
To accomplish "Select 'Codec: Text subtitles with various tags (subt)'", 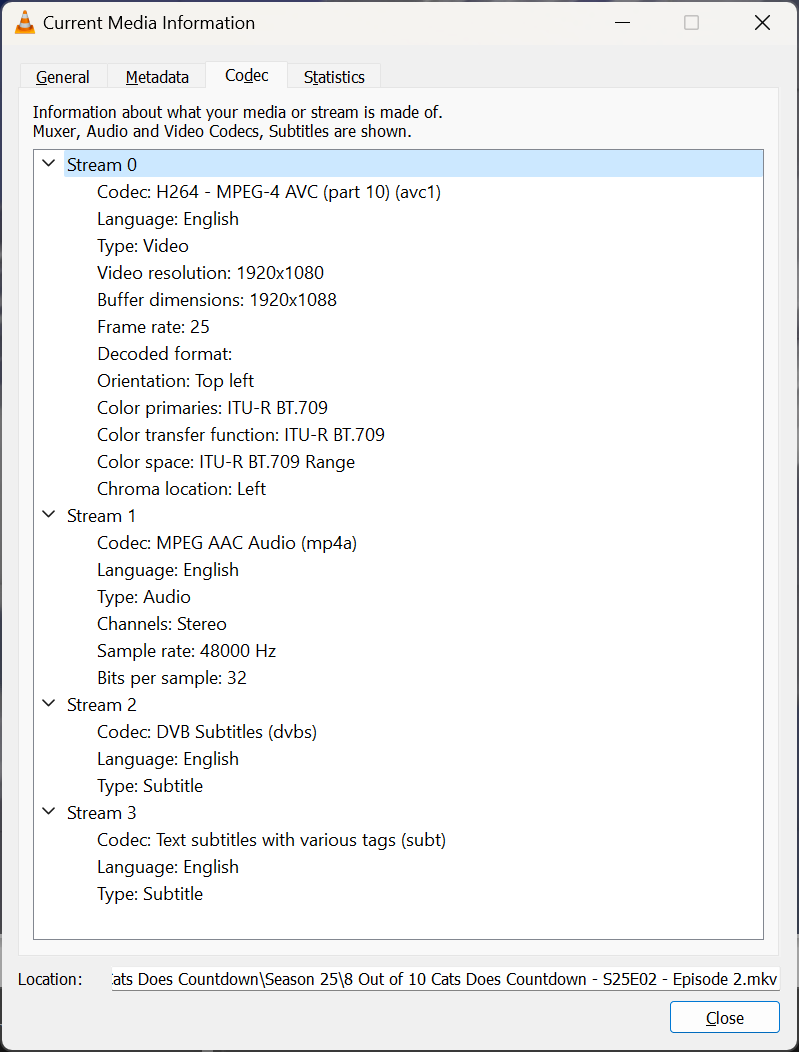I will click(271, 839).
